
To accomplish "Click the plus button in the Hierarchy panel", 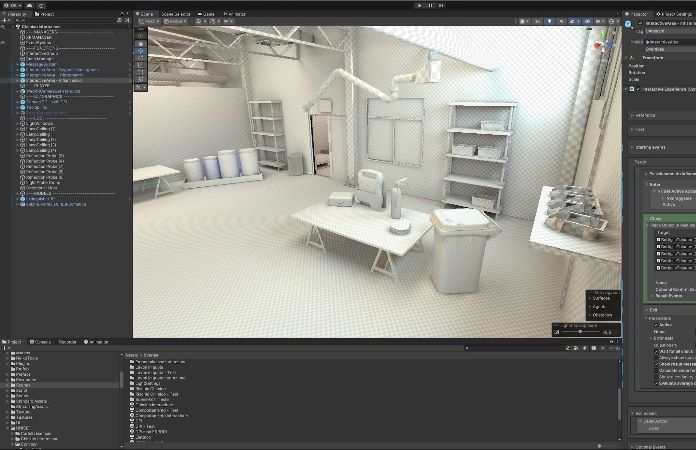I will pos(7,25).
